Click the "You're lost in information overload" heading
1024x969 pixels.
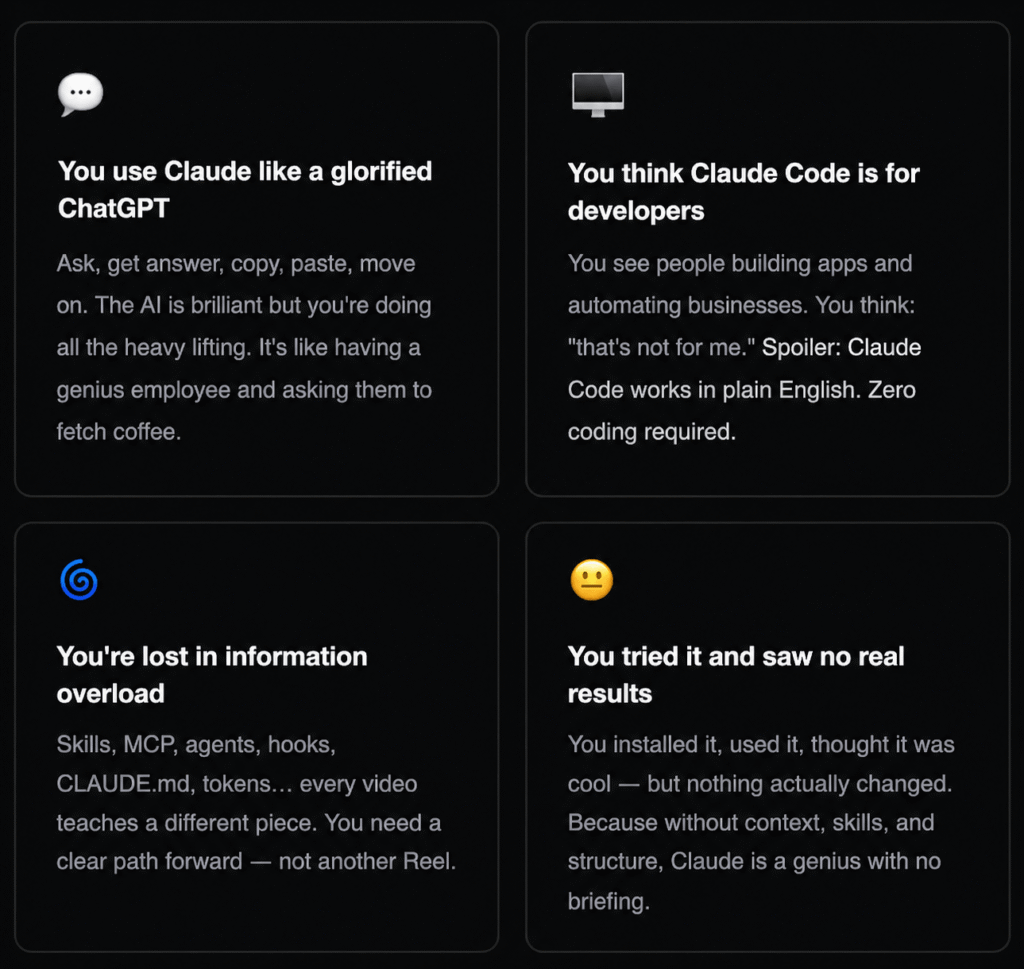(212, 675)
